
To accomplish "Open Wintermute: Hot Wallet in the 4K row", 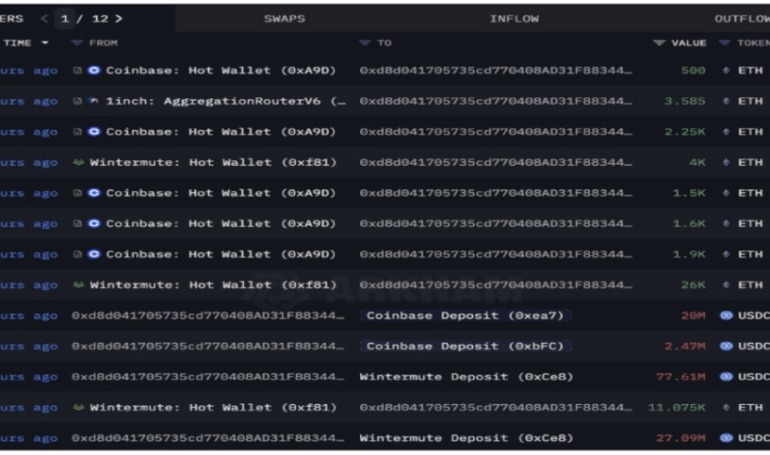I will pos(213,162).
